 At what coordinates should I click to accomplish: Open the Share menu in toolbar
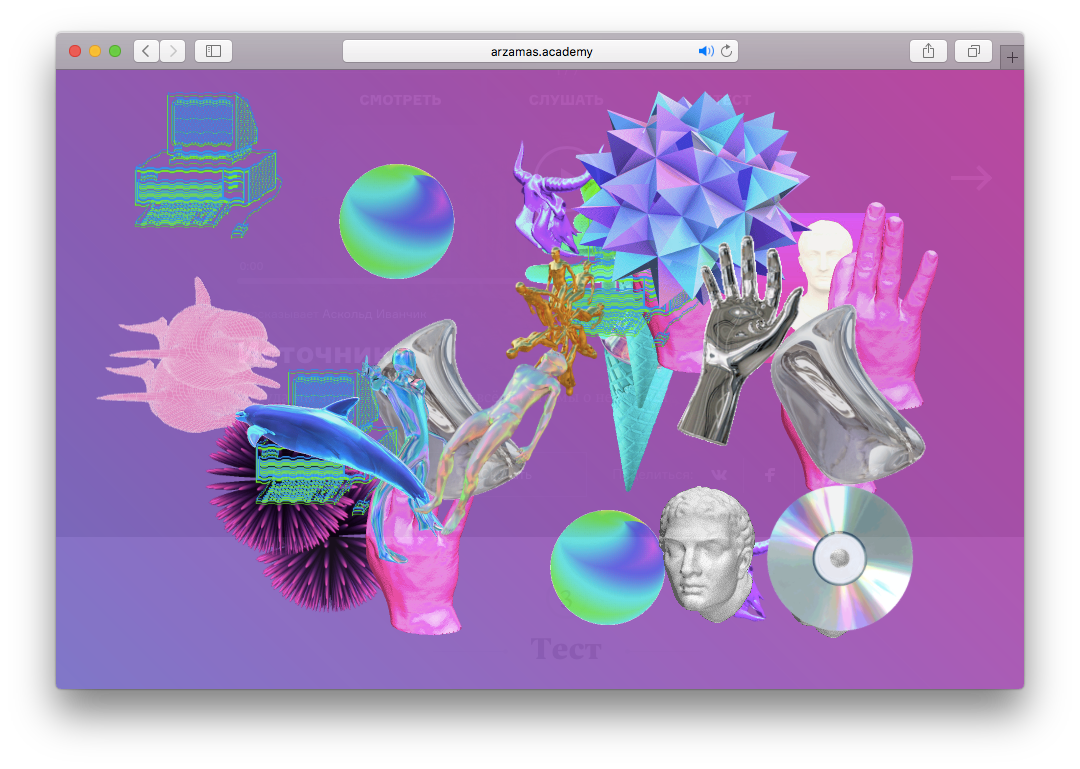click(x=928, y=51)
